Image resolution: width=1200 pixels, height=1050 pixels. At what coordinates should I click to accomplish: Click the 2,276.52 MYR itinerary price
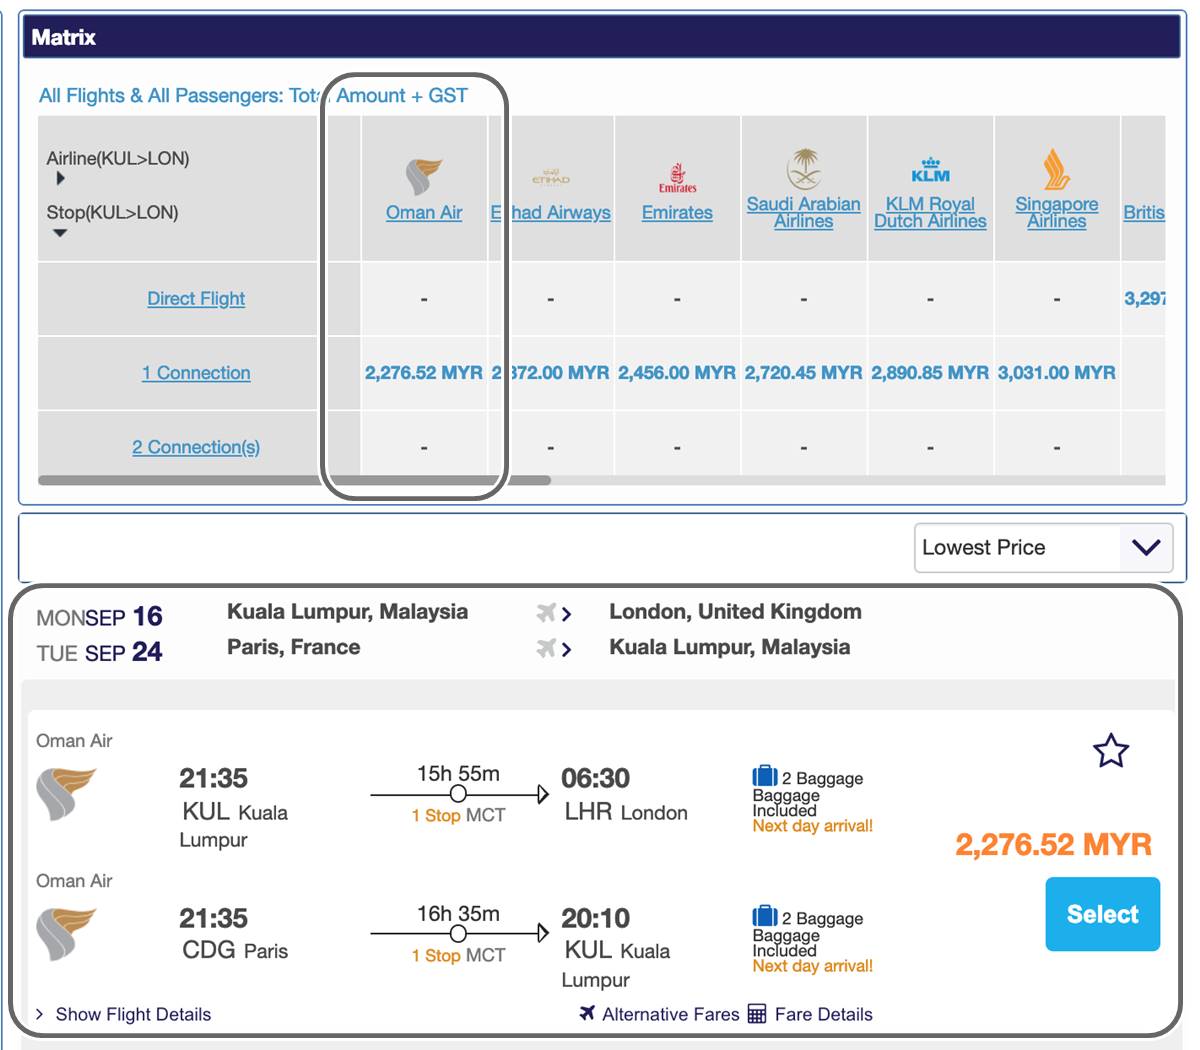(1054, 845)
